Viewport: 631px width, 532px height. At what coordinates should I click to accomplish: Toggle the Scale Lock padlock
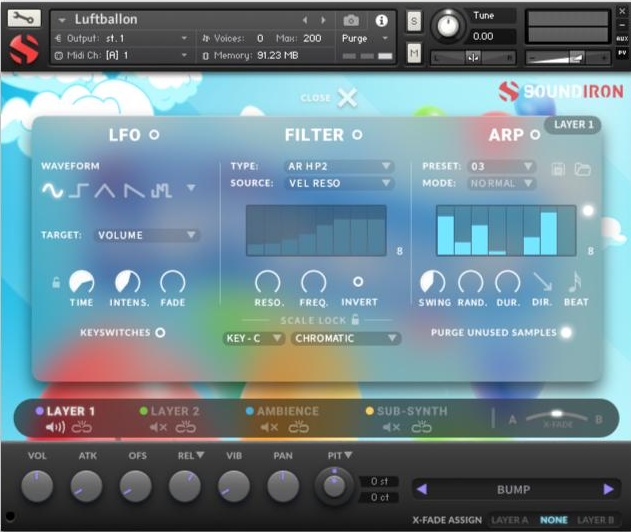click(x=355, y=319)
